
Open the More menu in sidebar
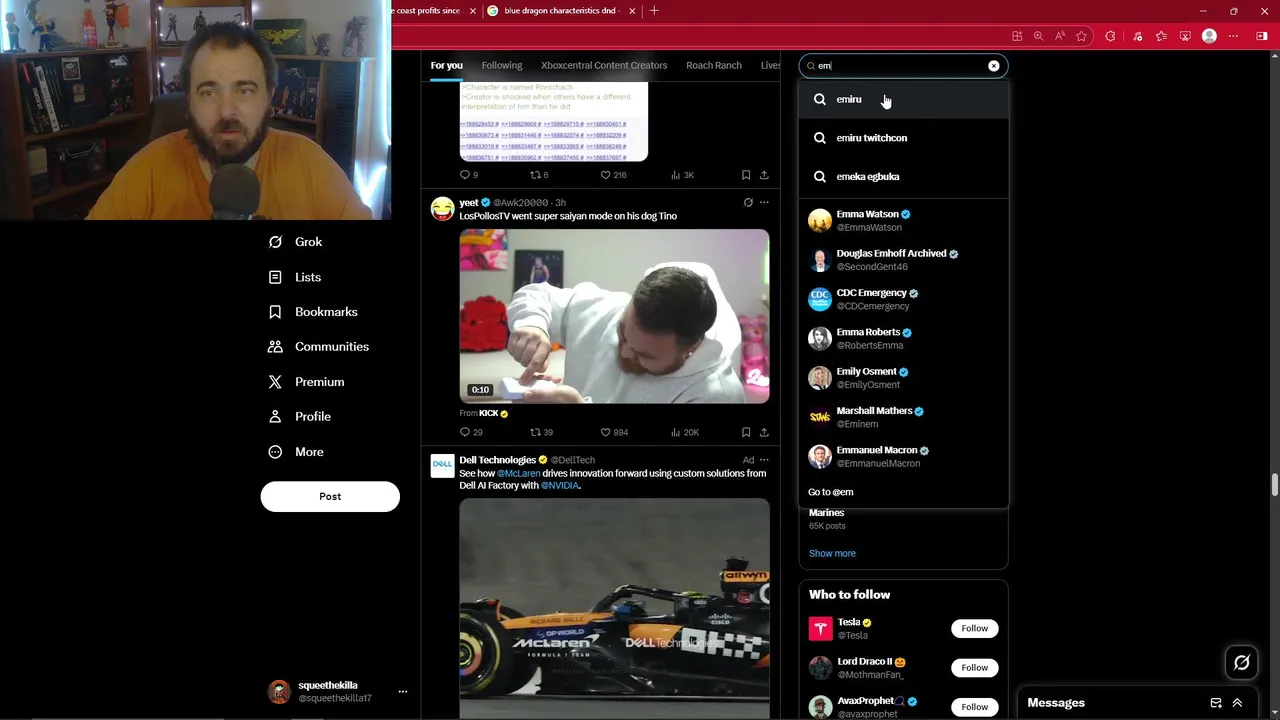coord(296,452)
